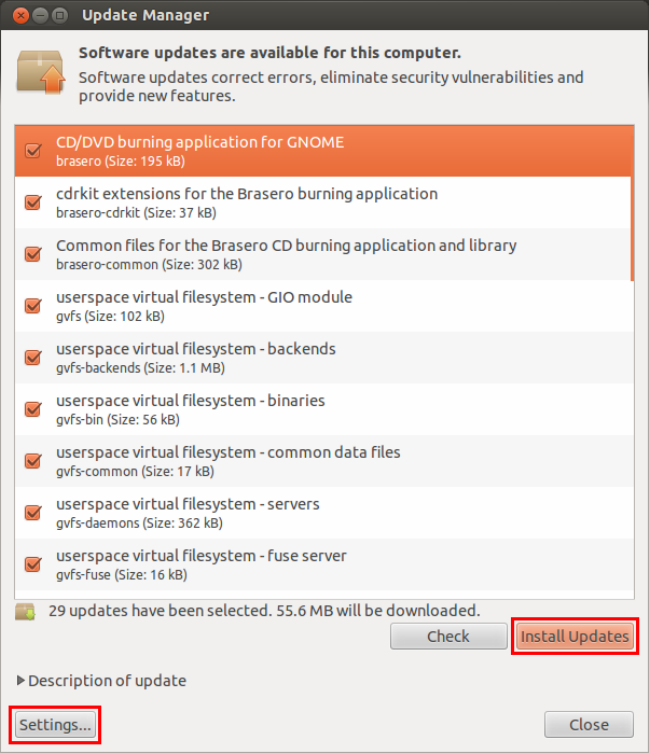Click the Close button at bottom

(589, 725)
